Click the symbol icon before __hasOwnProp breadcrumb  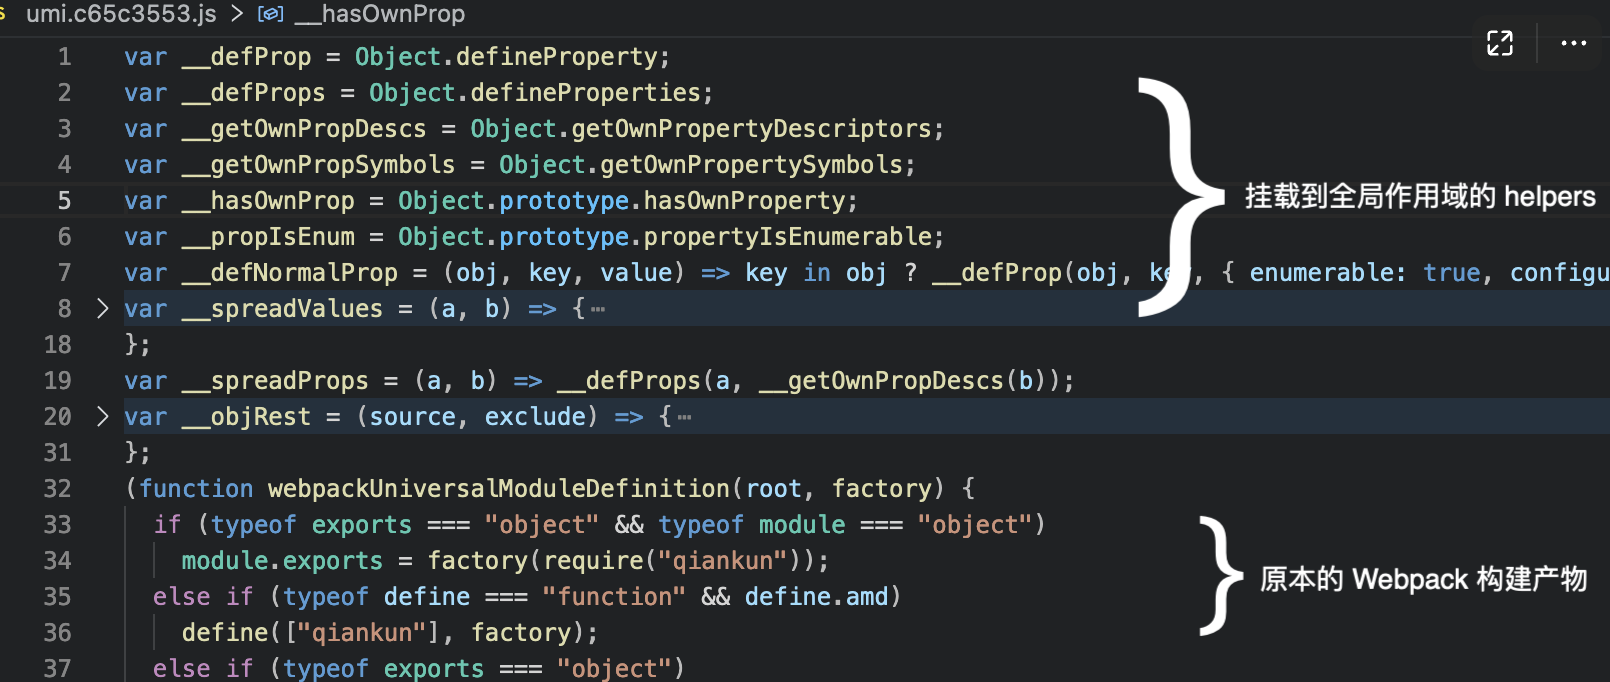[271, 14]
